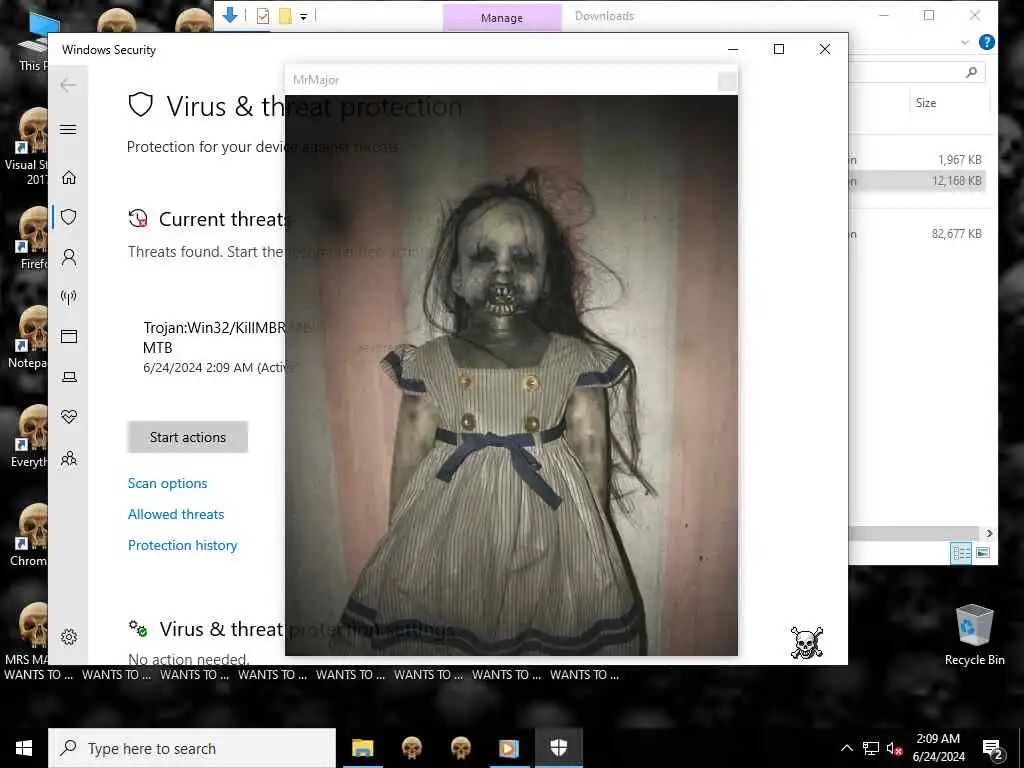
Task: Open Family options icon in sidebar
Action: [x=69, y=458]
